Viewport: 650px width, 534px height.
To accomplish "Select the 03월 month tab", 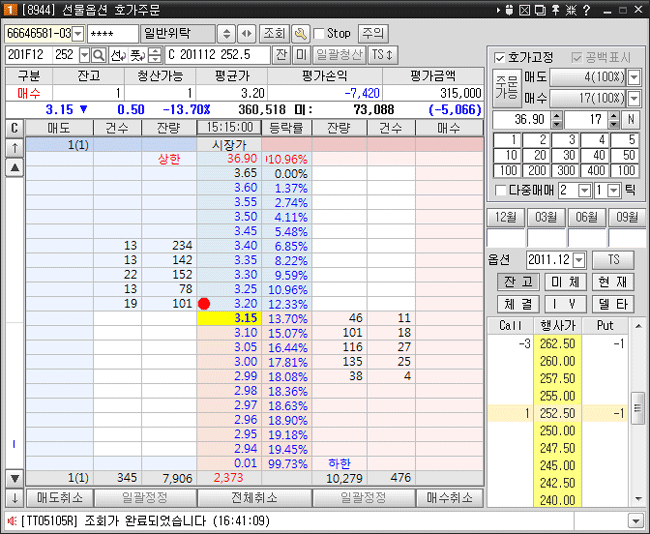I will 546,217.
